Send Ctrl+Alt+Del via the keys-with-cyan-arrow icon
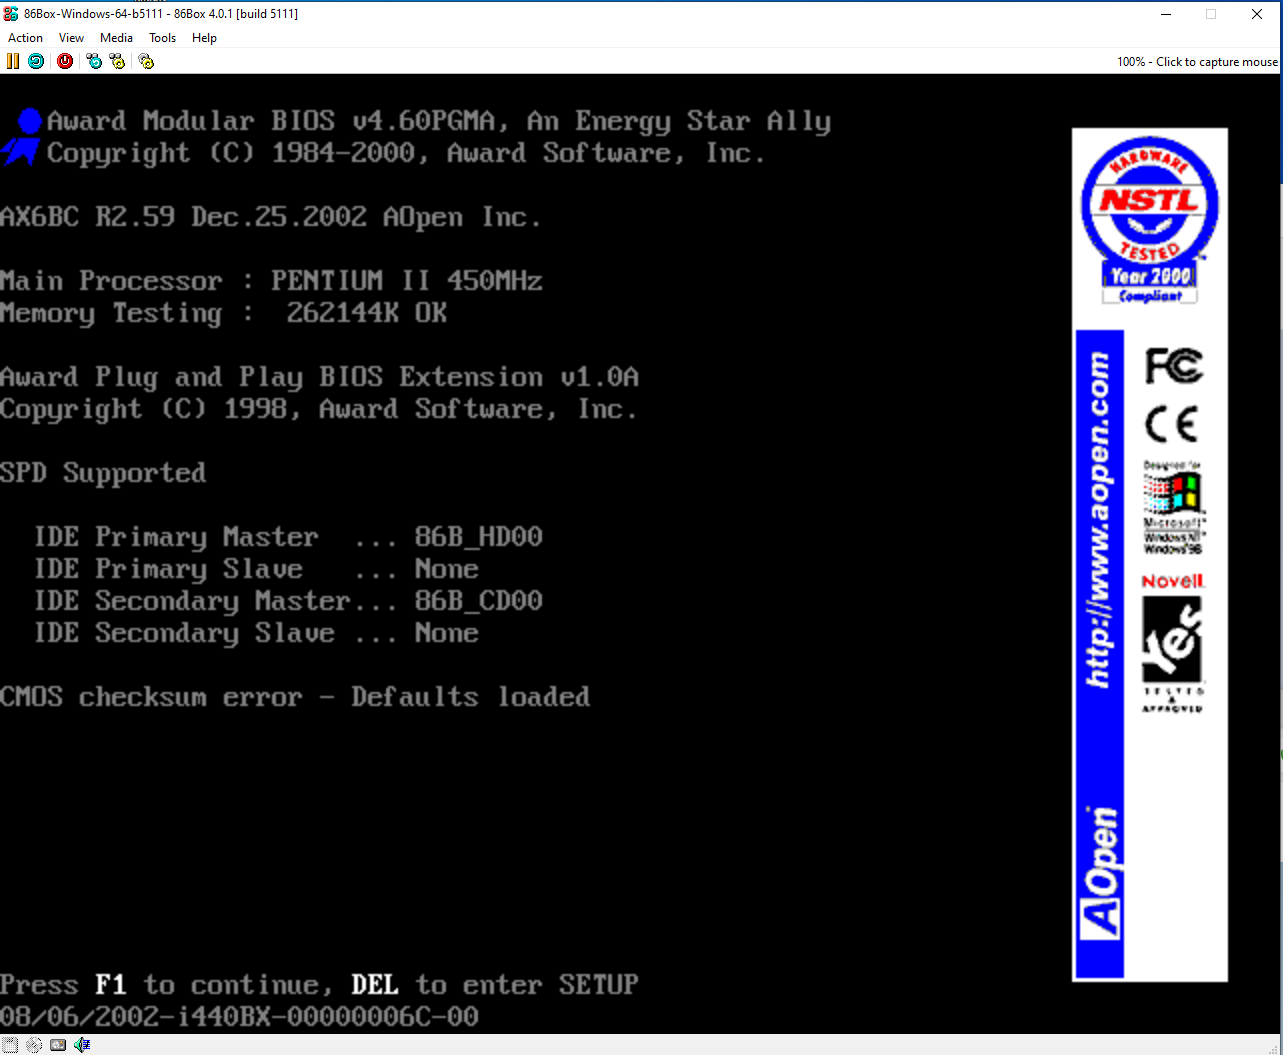The width and height of the screenshot is (1283, 1055). click(x=94, y=61)
